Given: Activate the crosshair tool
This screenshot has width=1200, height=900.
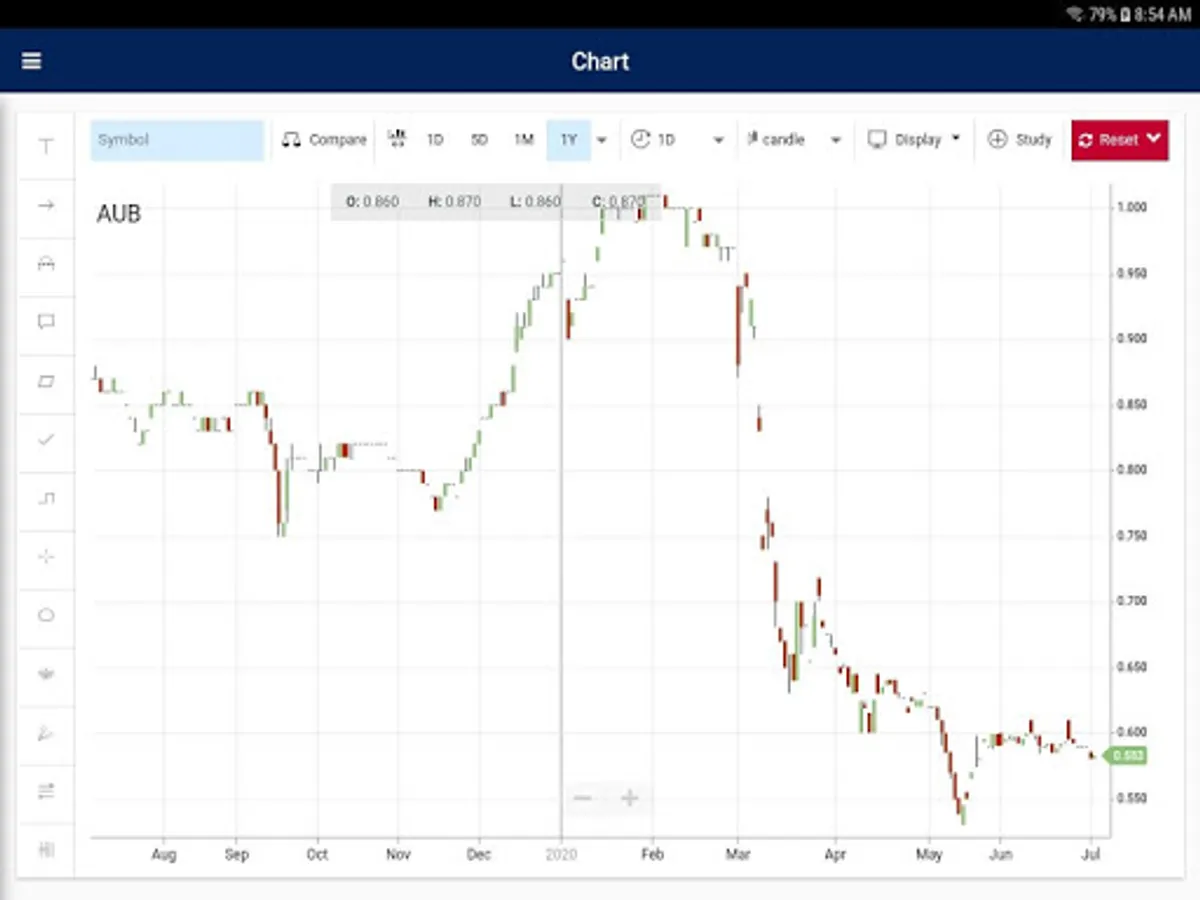Looking at the screenshot, I should click(x=46, y=557).
